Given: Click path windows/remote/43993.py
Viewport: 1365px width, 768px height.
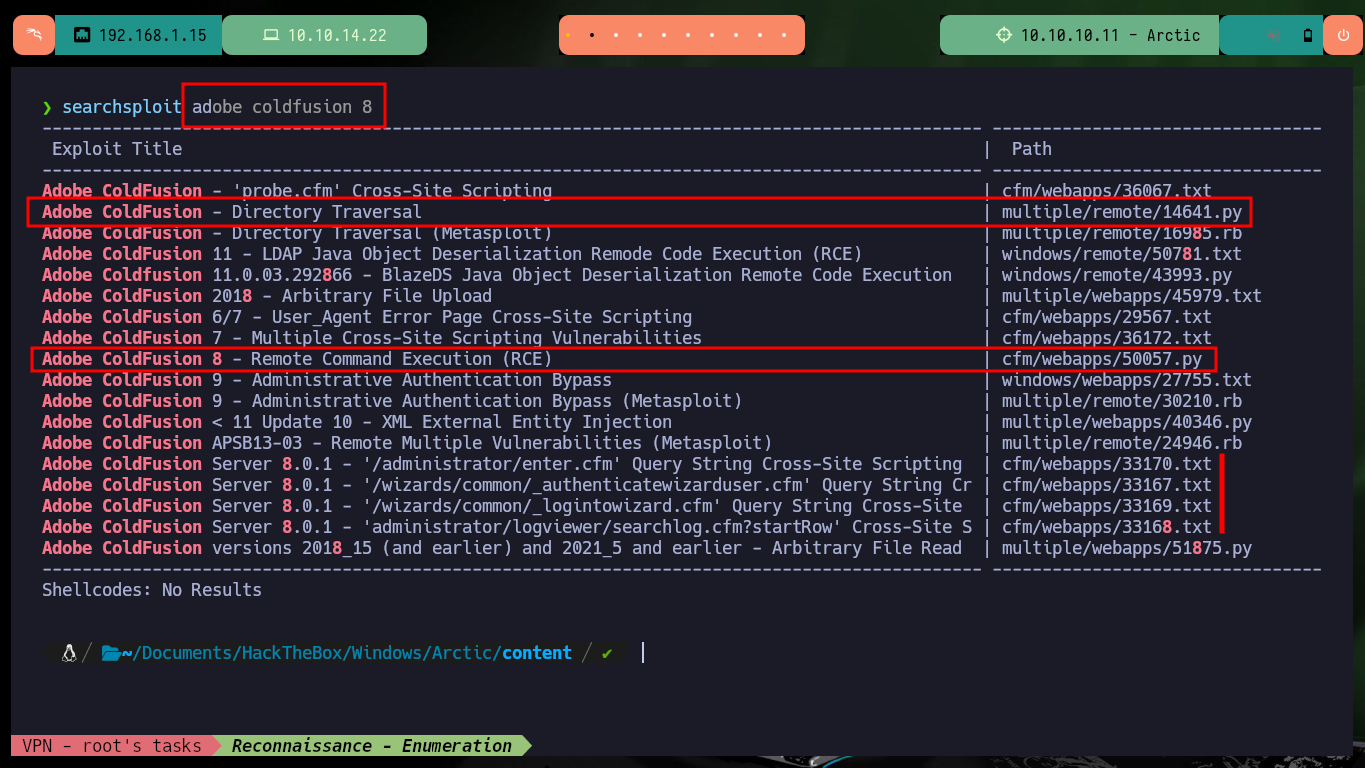Looking at the screenshot, I should point(1117,275).
